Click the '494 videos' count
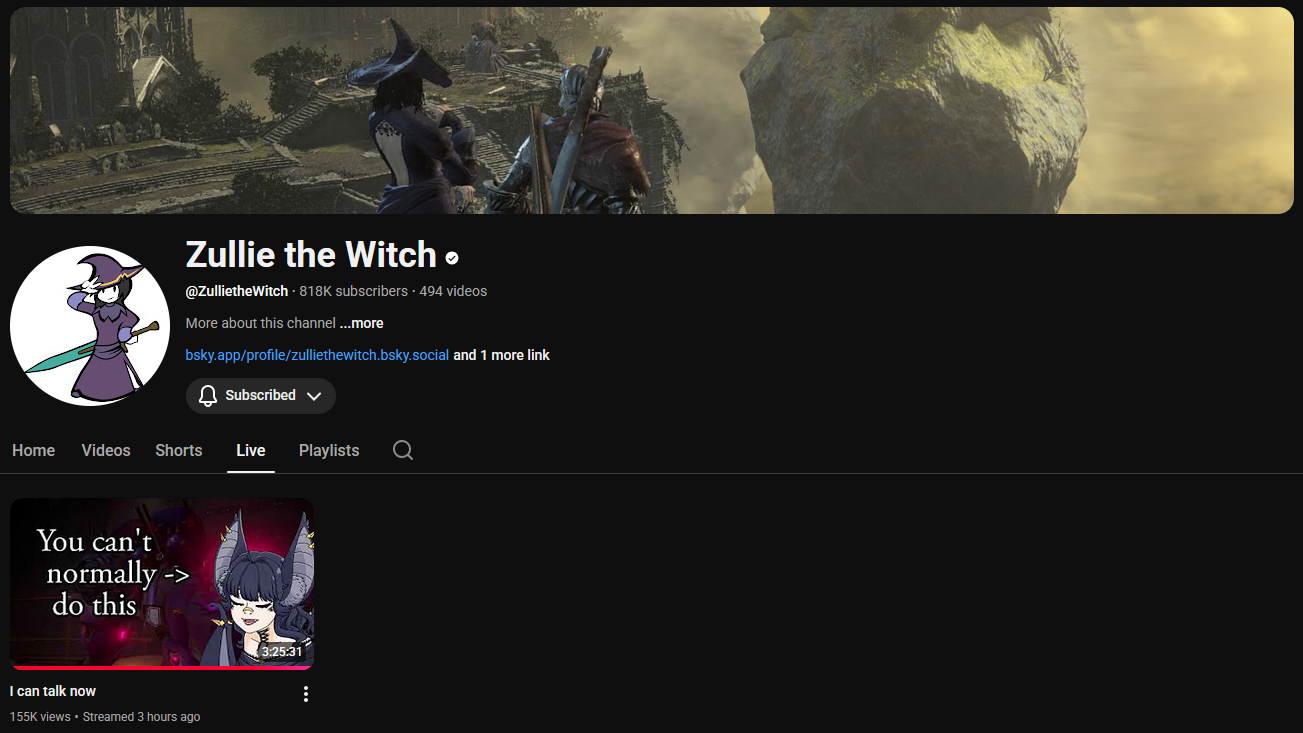Image resolution: width=1303 pixels, height=733 pixels. (x=453, y=291)
